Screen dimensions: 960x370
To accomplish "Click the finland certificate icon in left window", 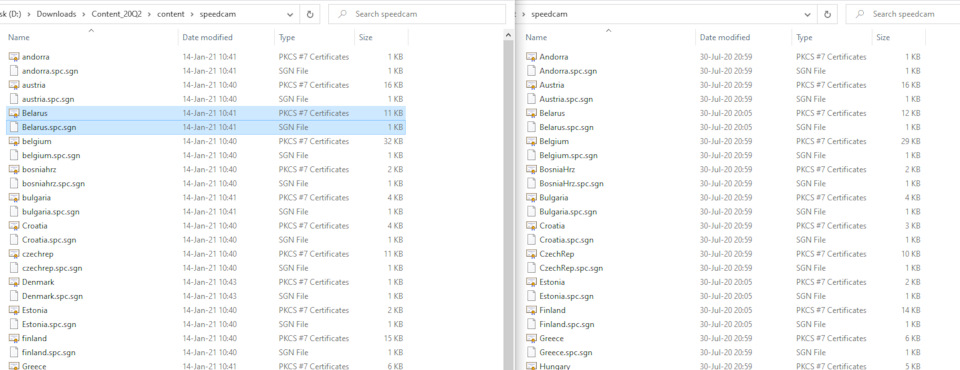I will (14, 339).
